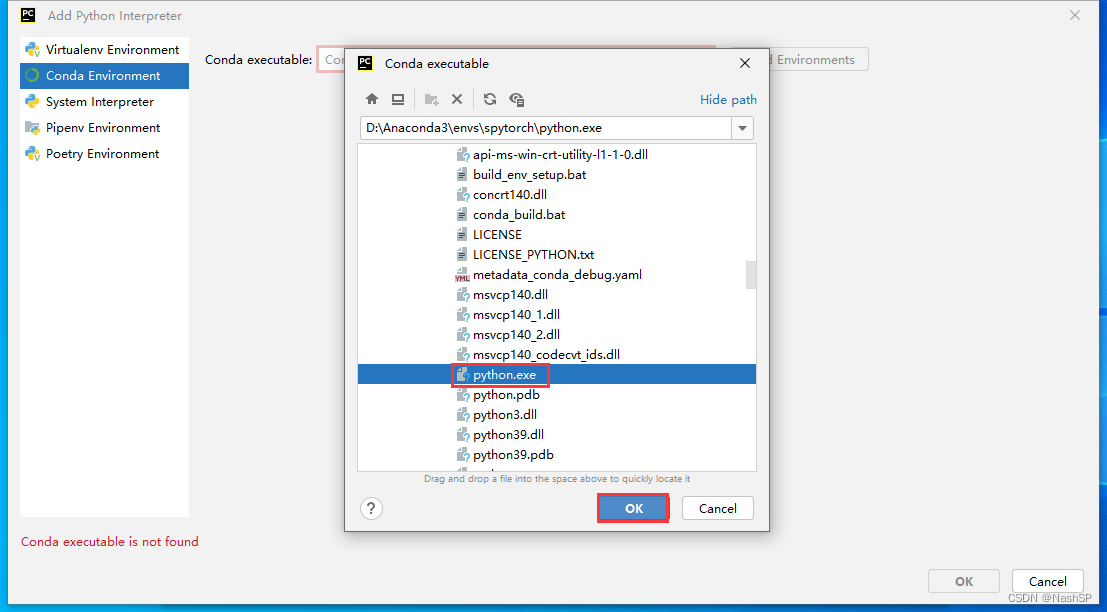1107x612 pixels.
Task: Select System Interpreter in sidebar
Action: pos(104,102)
